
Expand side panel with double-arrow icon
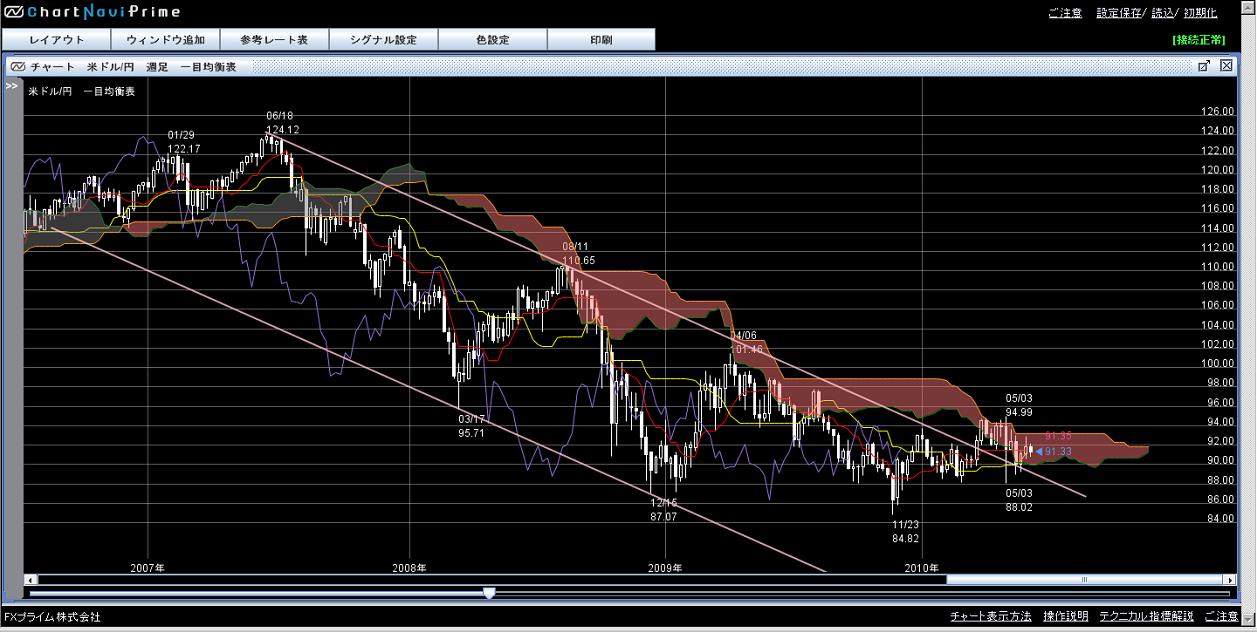[12, 87]
